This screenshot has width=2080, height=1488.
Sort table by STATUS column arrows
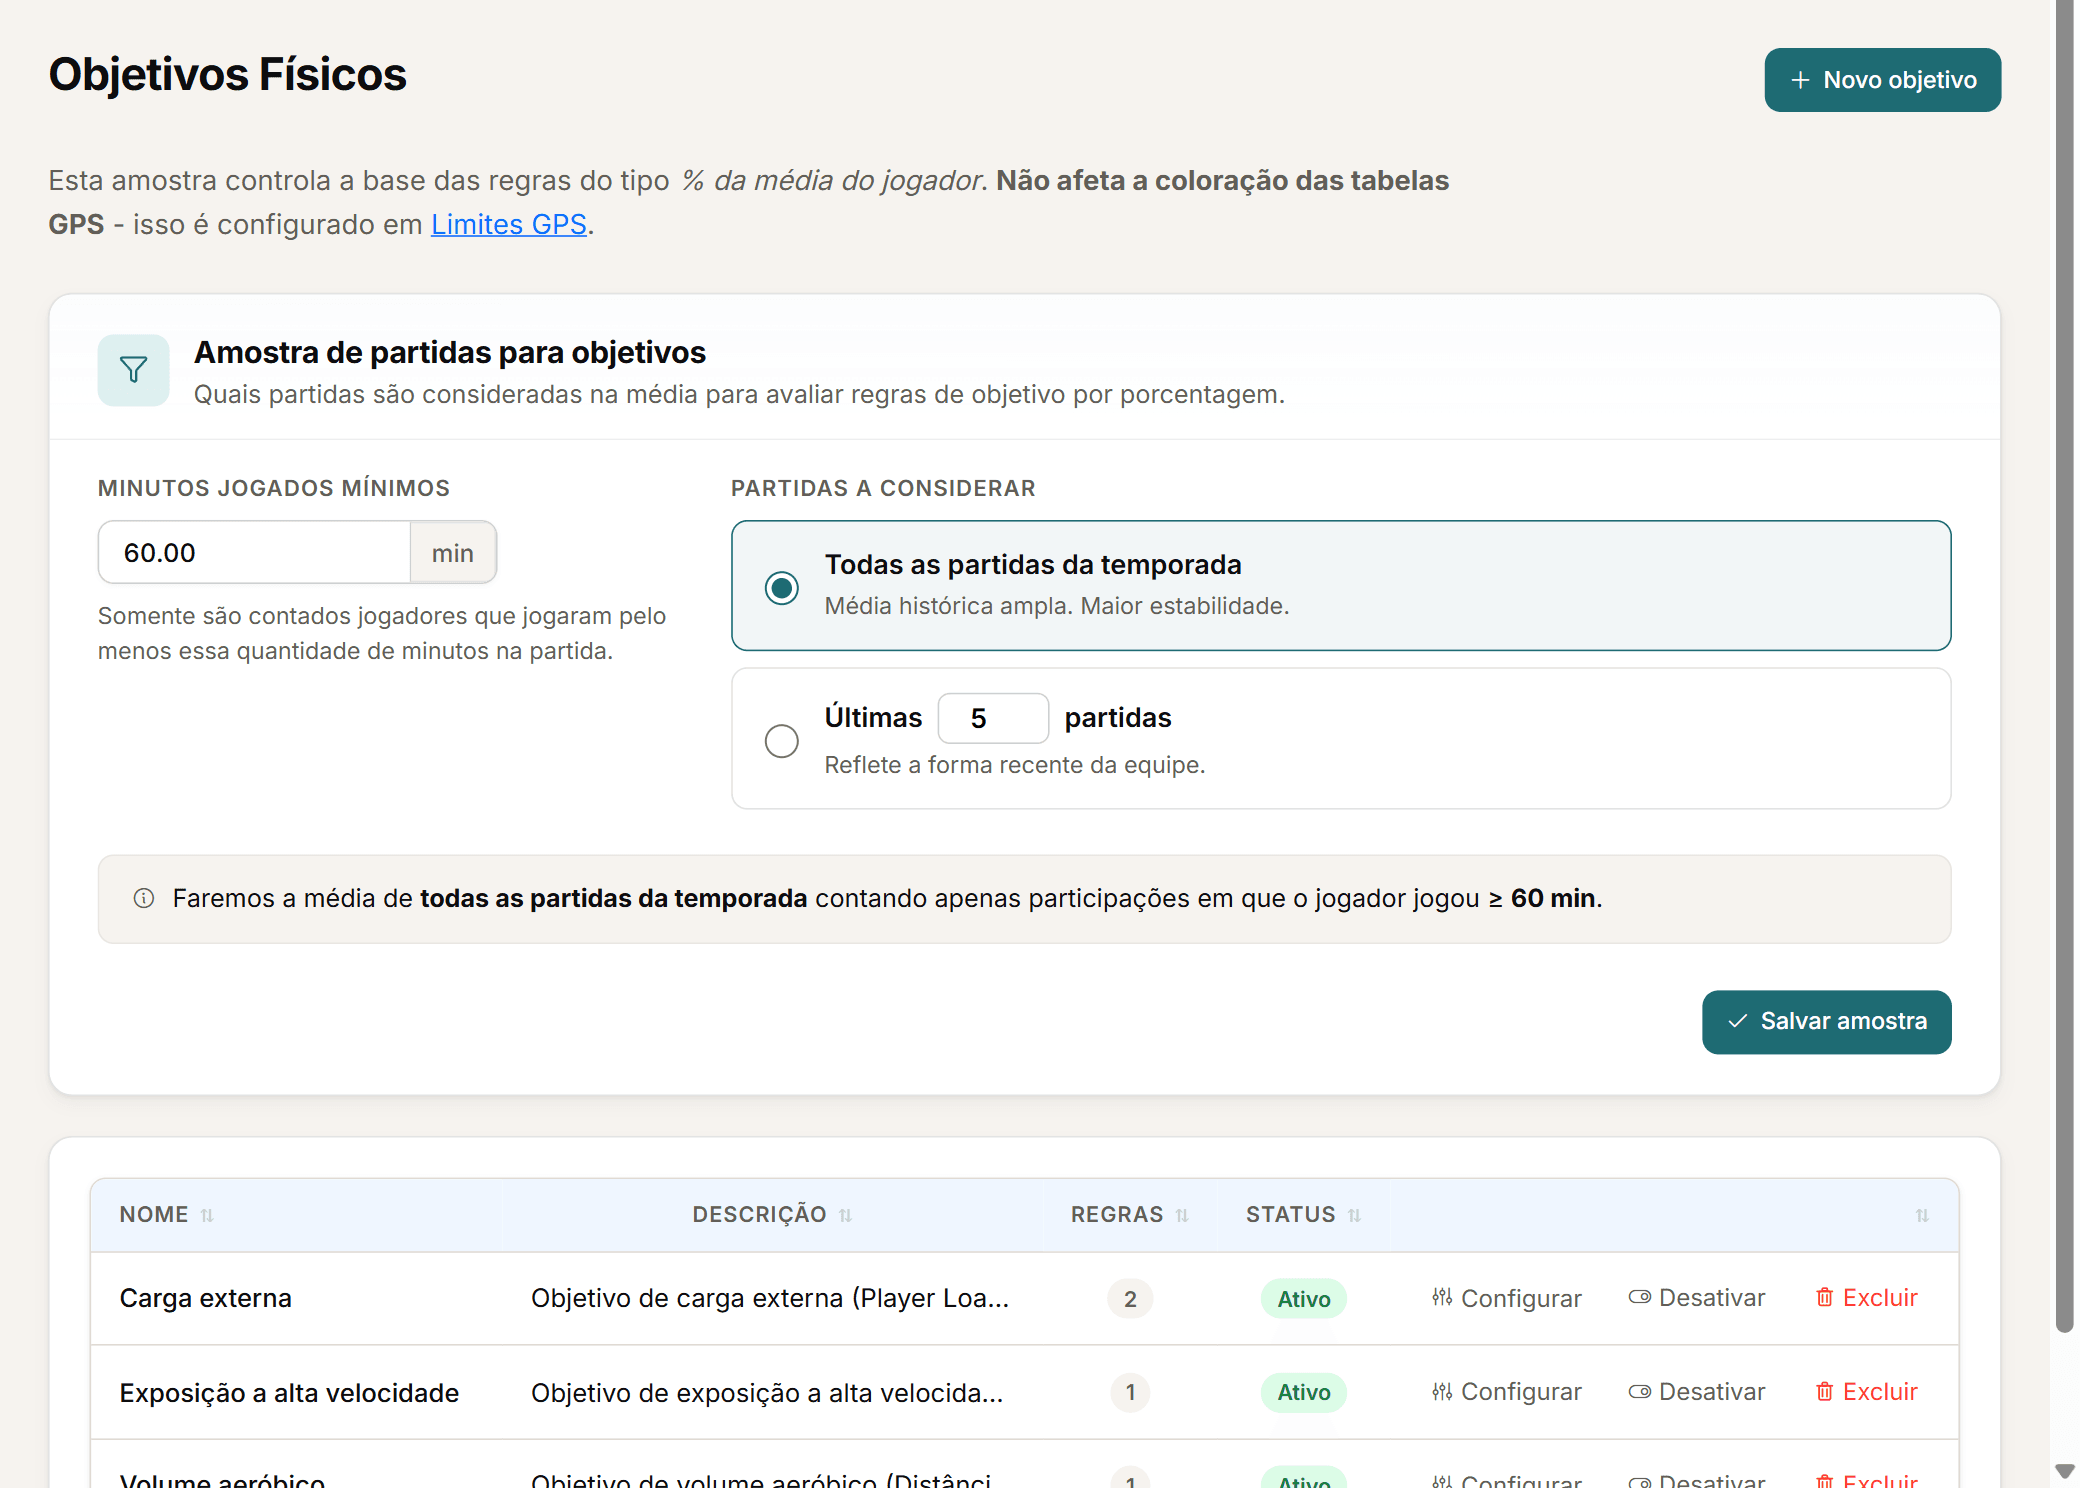pos(1354,1215)
